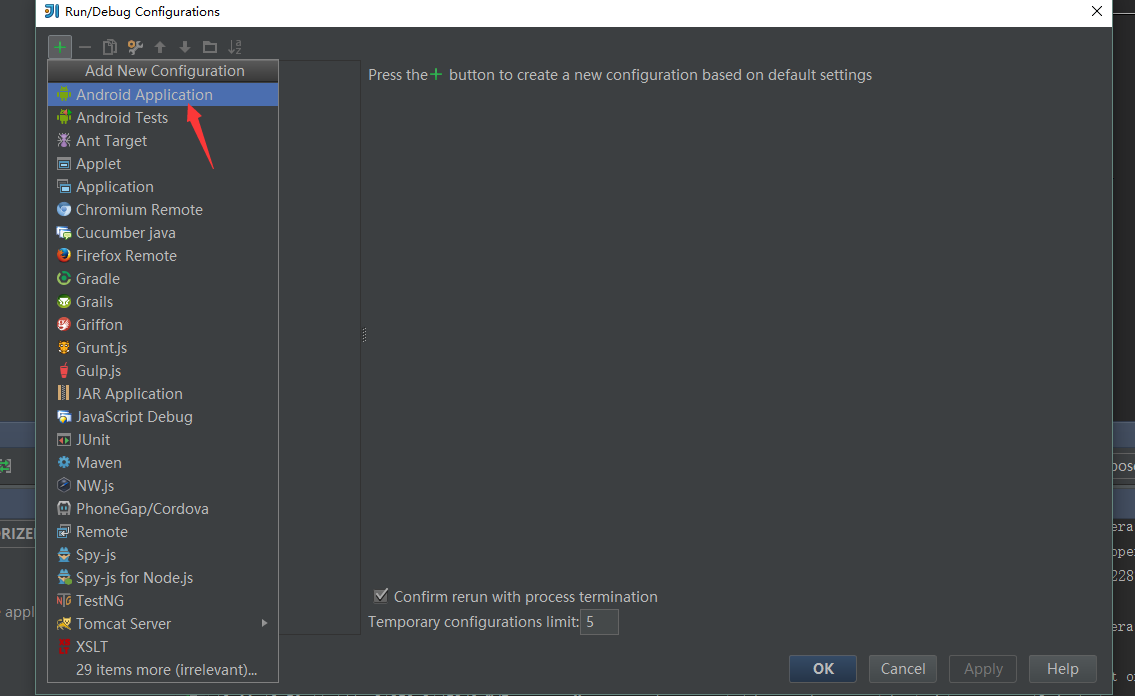The image size is (1135, 696).
Task: Click the ant icon beside Ant Target
Action: [x=64, y=140]
